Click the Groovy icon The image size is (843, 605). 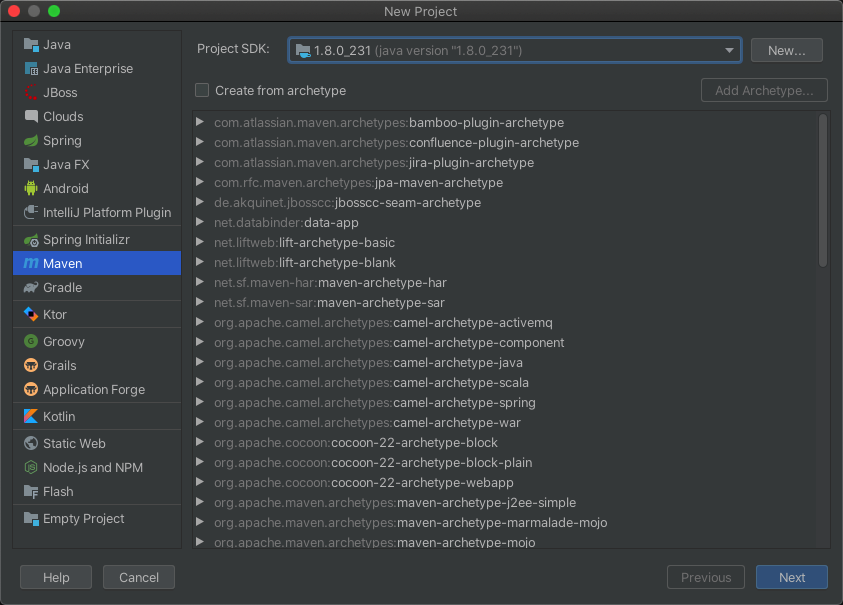pos(31,341)
